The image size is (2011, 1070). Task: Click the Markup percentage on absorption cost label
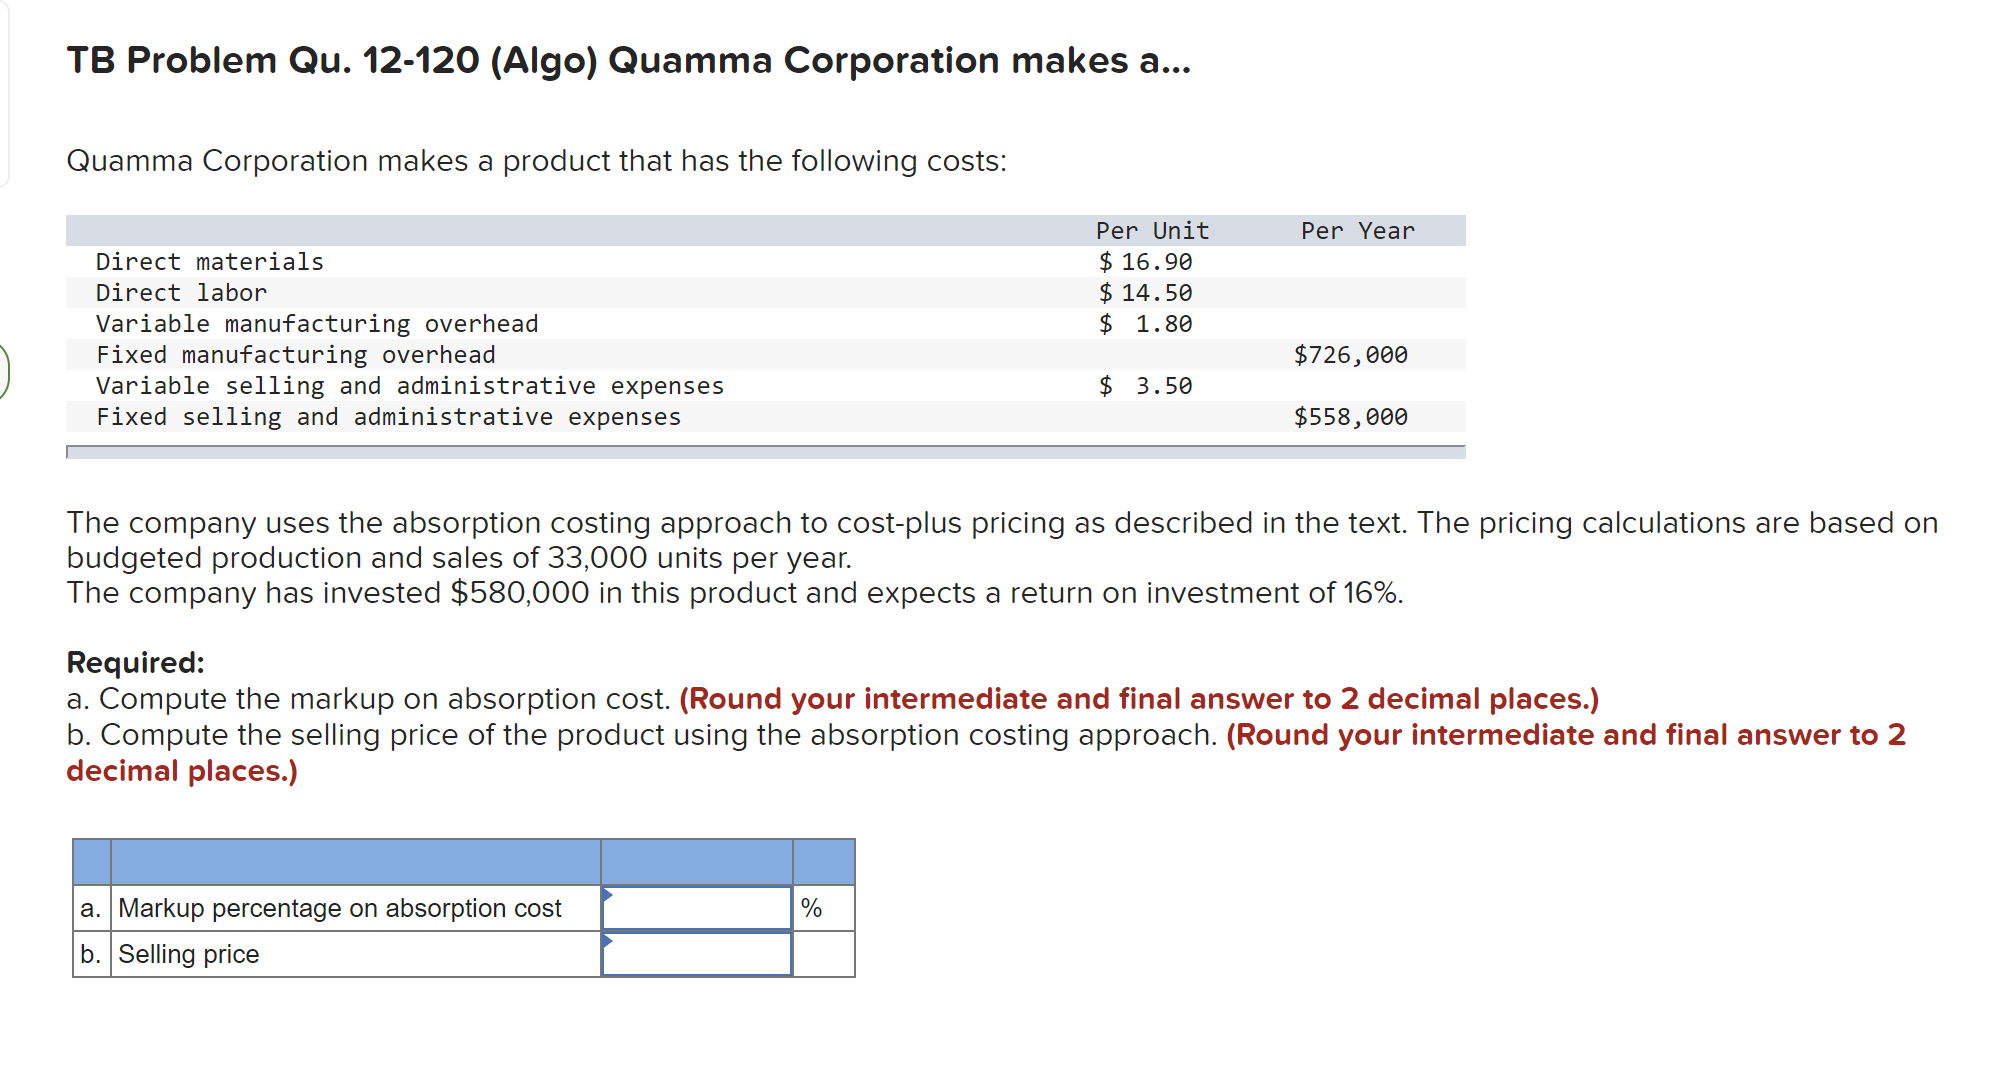point(339,908)
